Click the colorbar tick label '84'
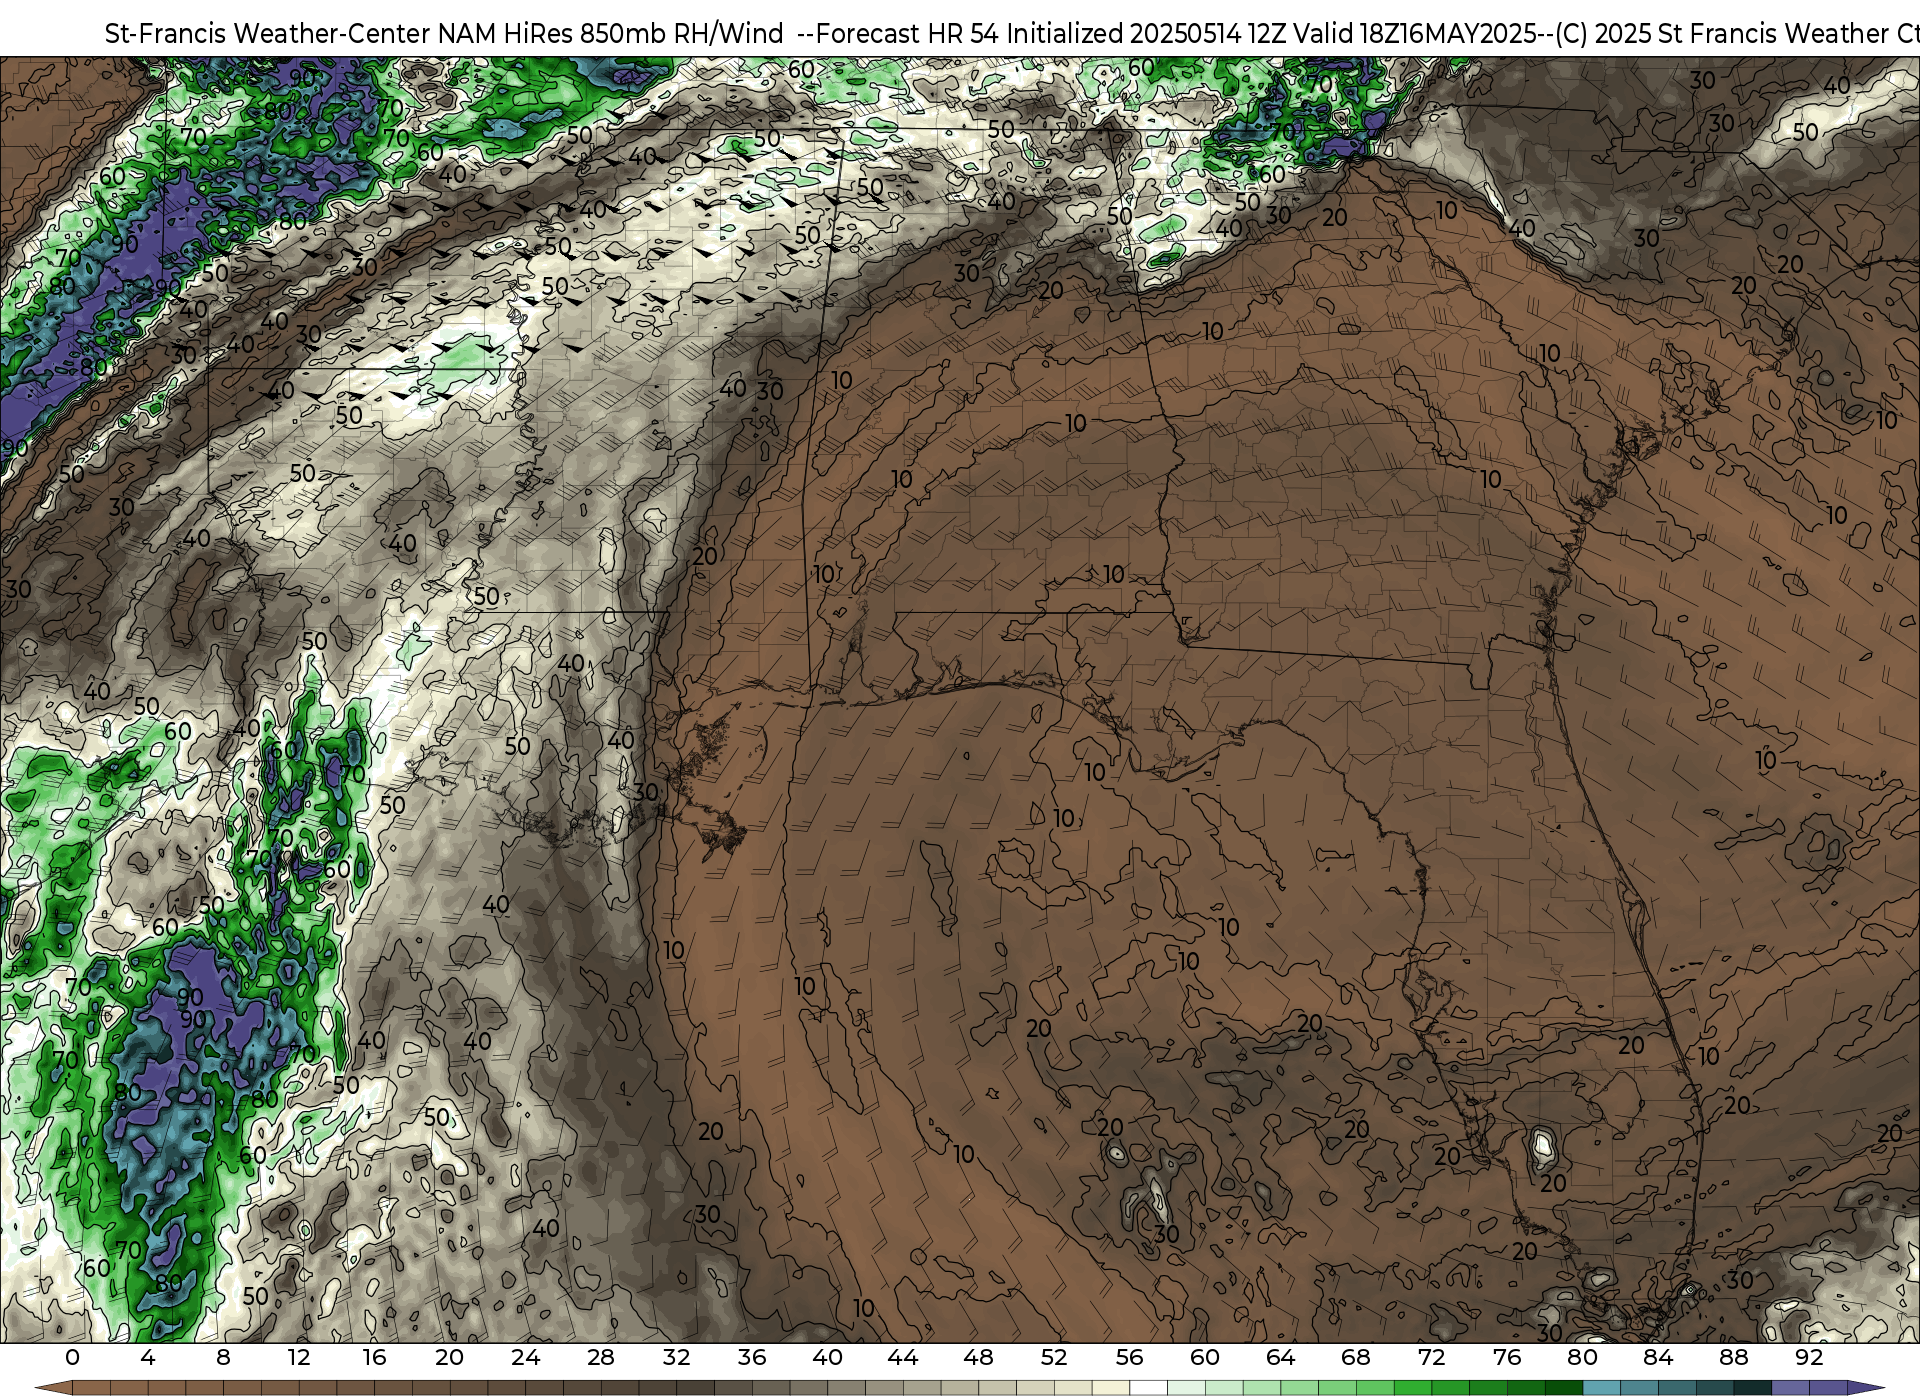Viewport: 1920px width, 1400px height. pos(1658,1357)
